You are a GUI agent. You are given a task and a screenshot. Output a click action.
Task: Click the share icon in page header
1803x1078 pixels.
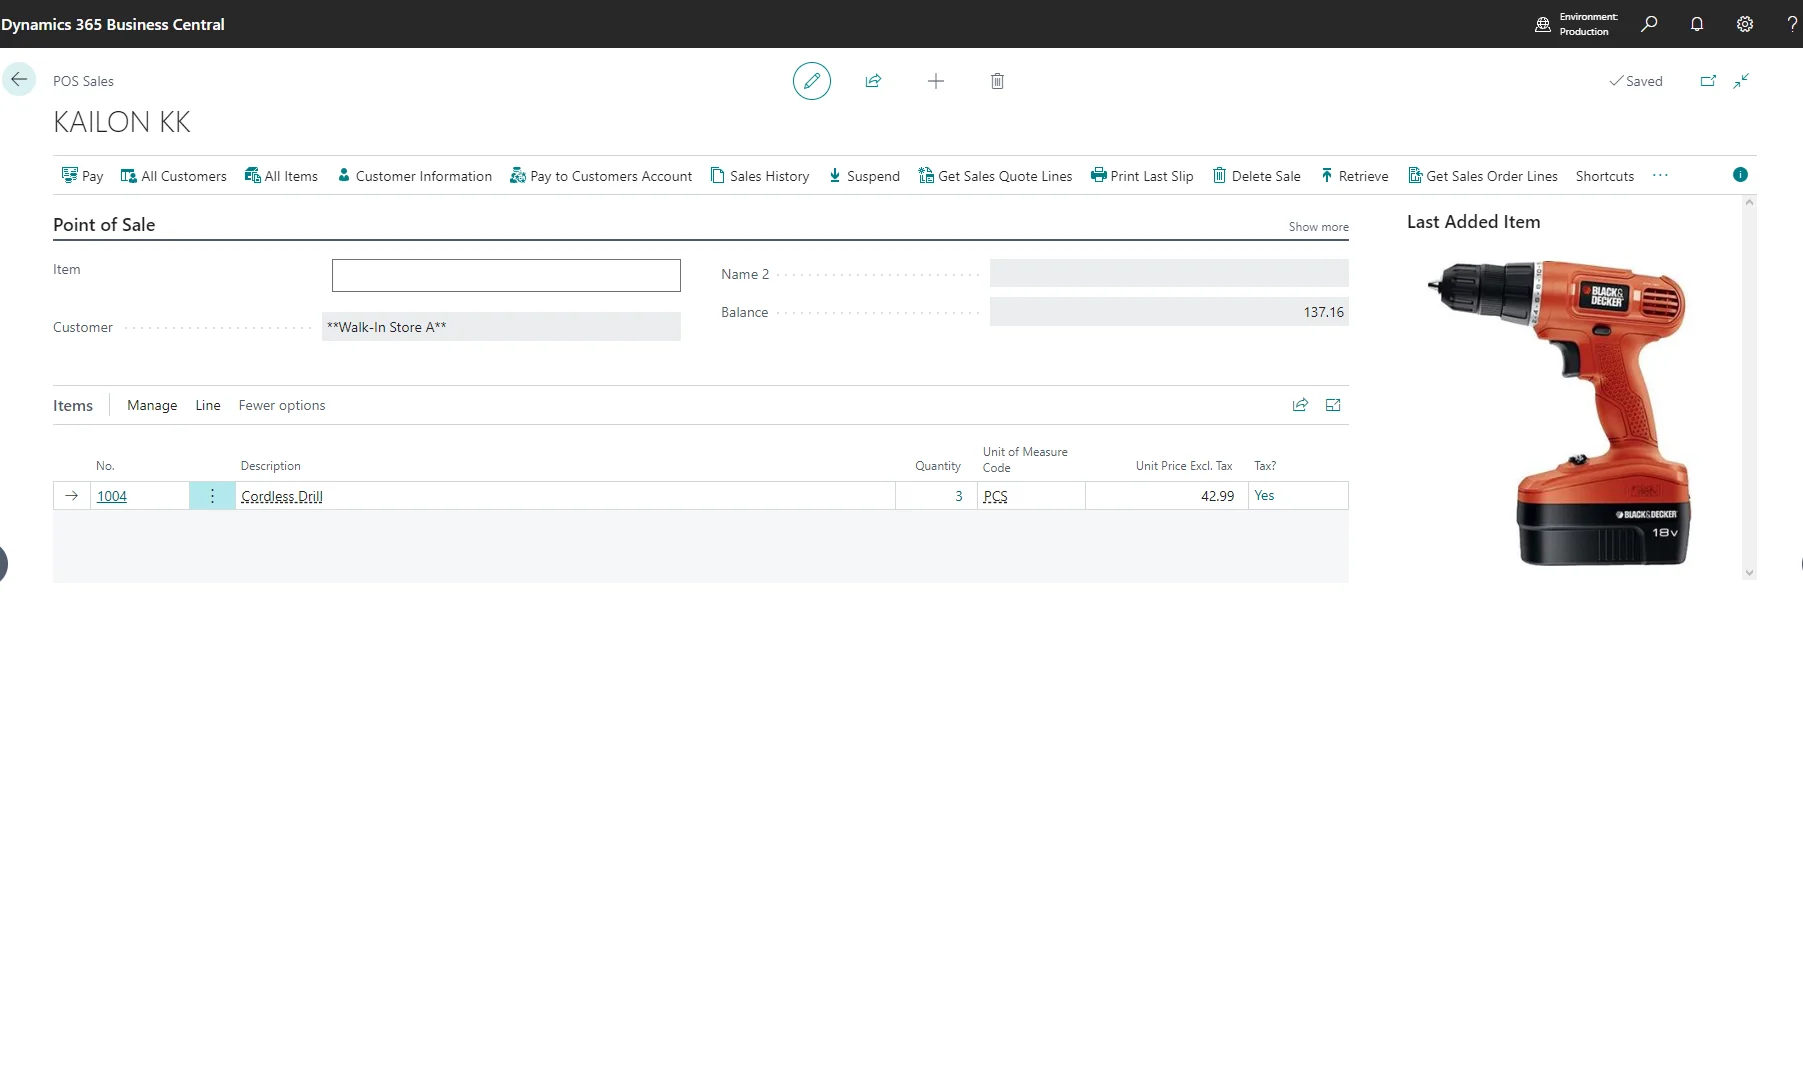(873, 81)
